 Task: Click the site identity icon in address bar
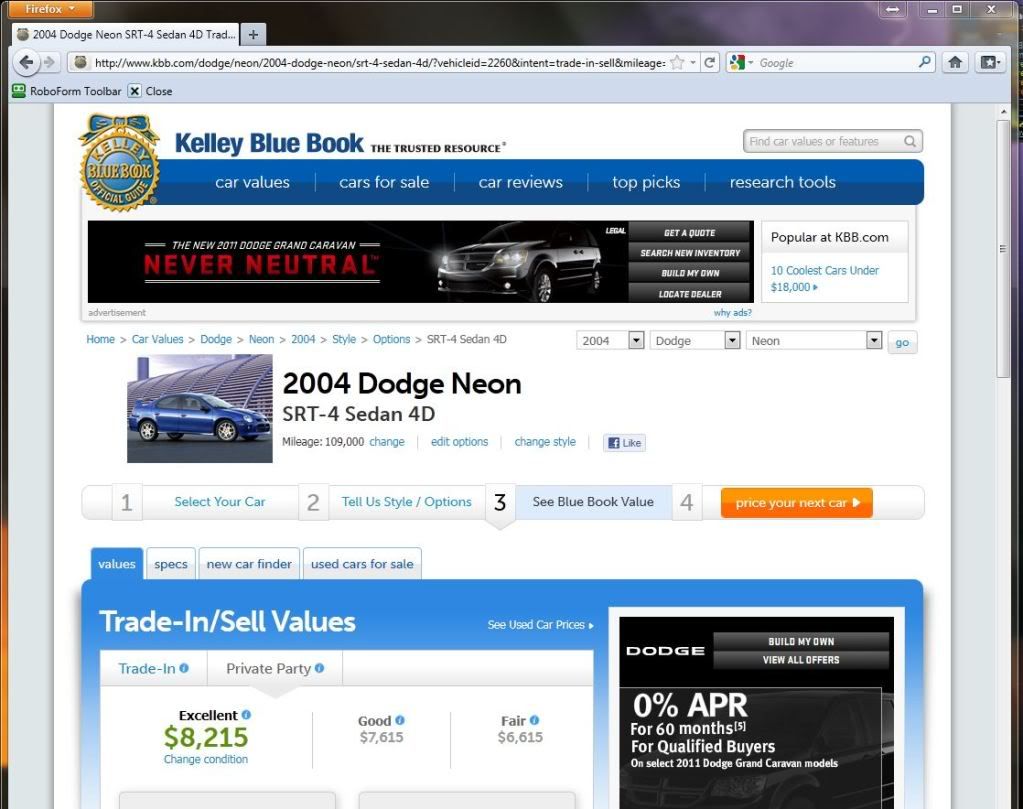80,63
